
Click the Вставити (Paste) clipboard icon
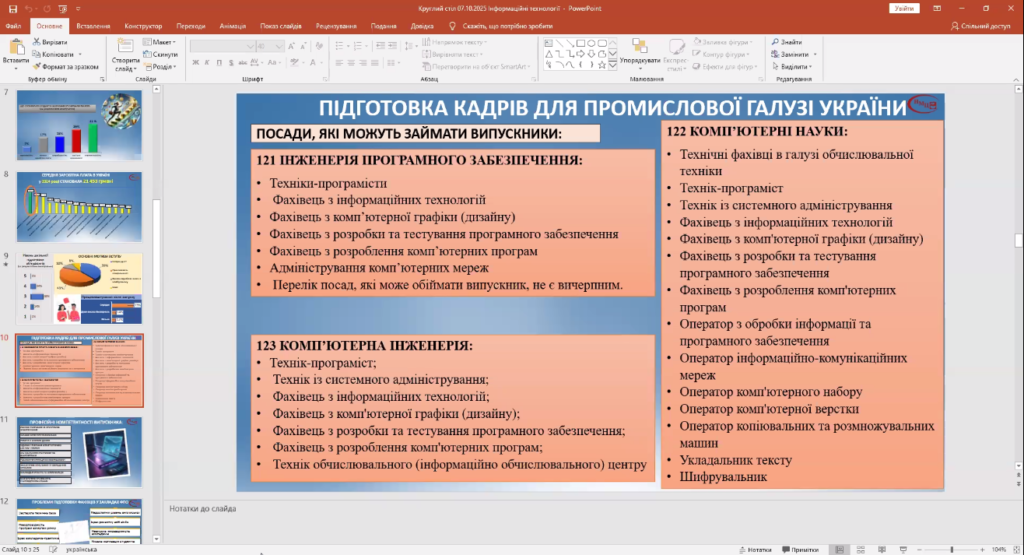(x=16, y=48)
